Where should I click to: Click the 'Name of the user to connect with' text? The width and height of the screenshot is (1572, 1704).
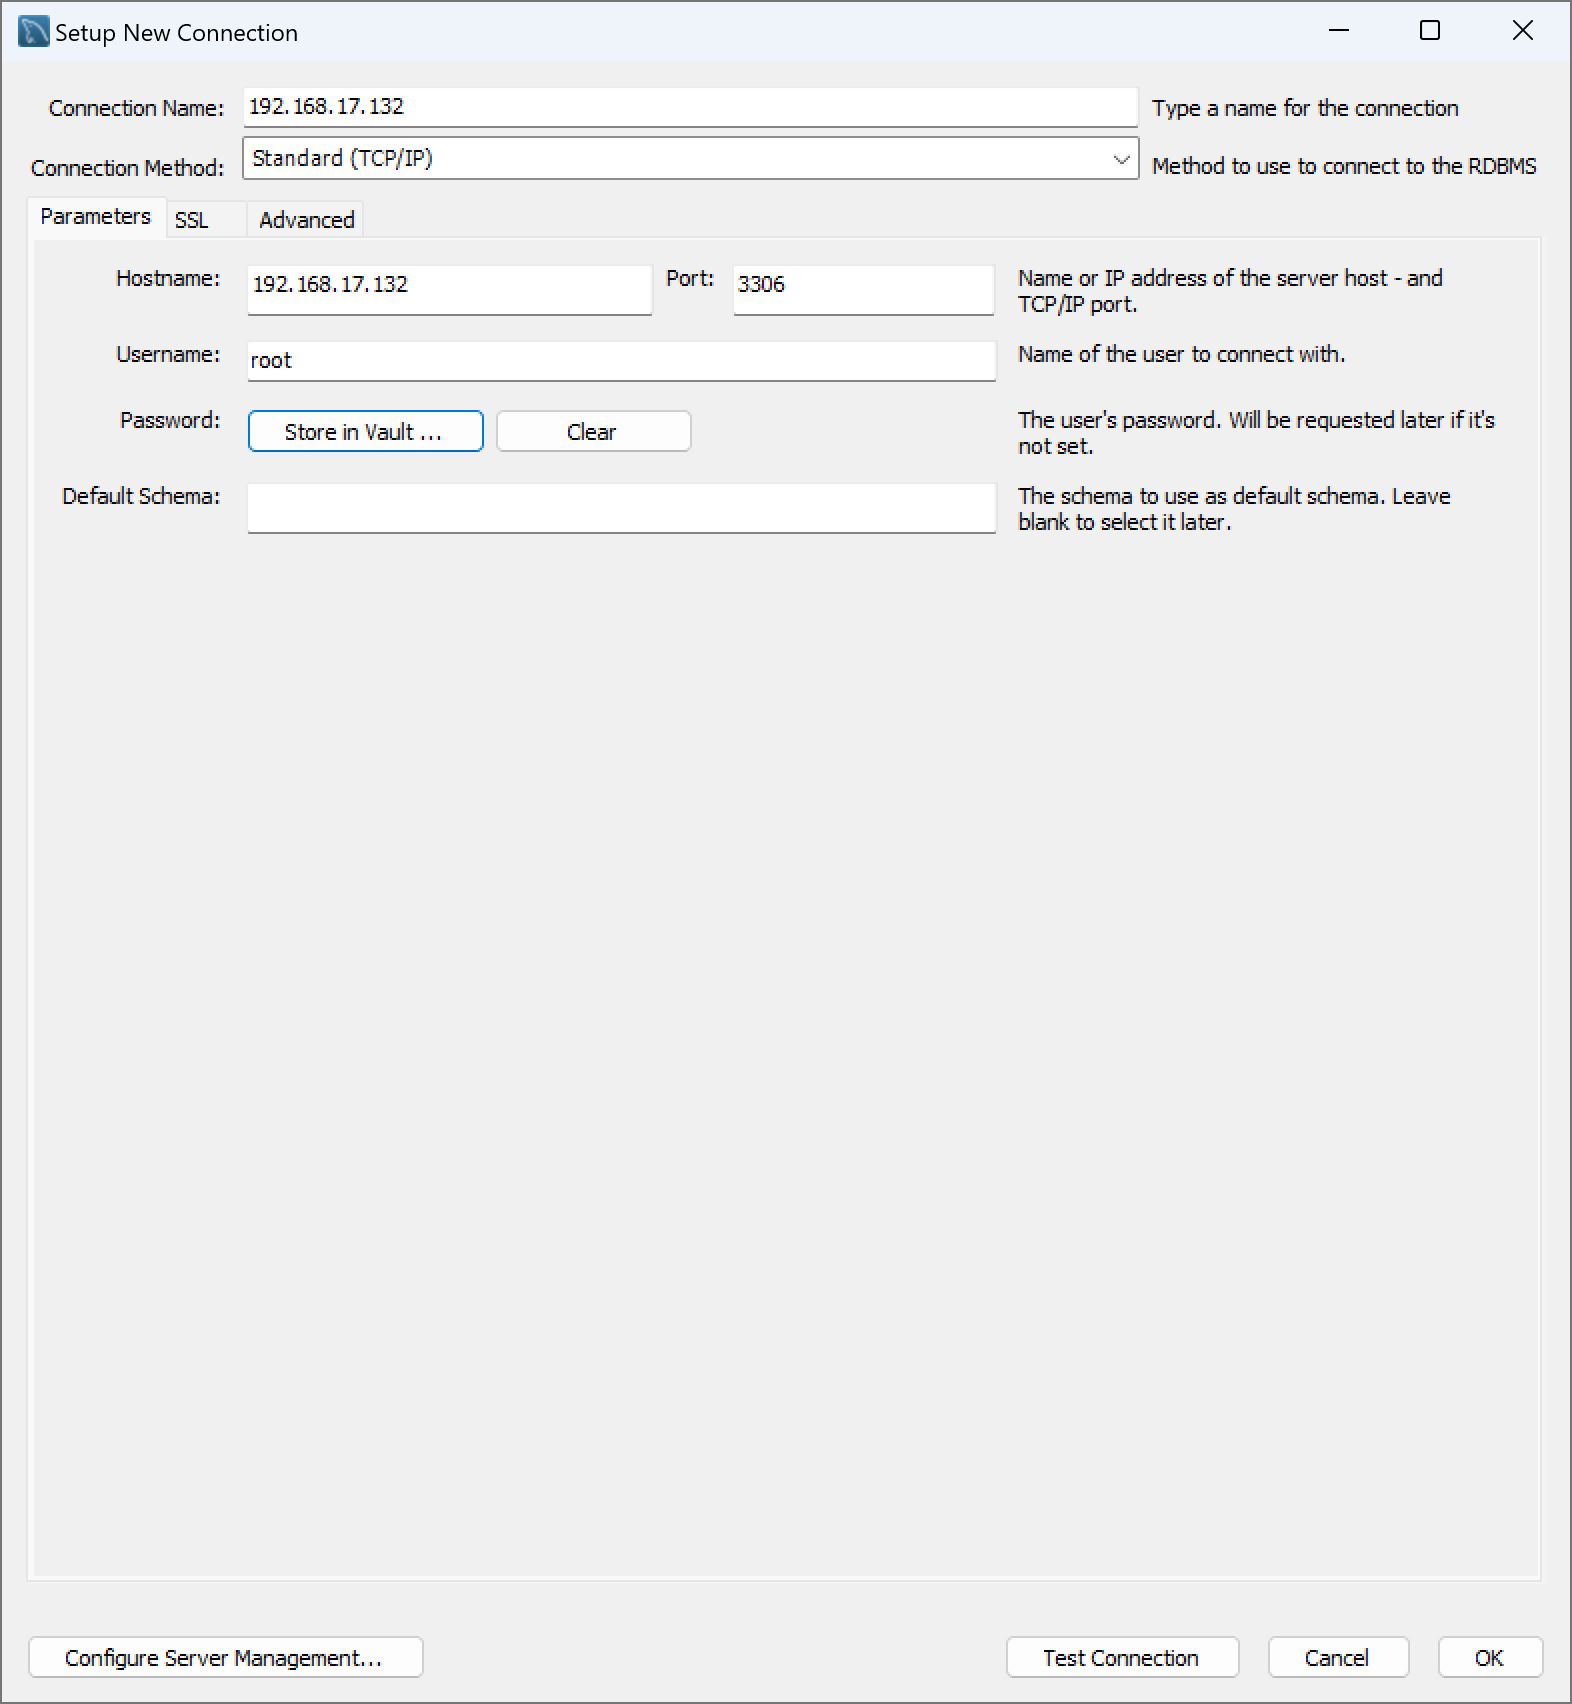pyautogui.click(x=1181, y=354)
